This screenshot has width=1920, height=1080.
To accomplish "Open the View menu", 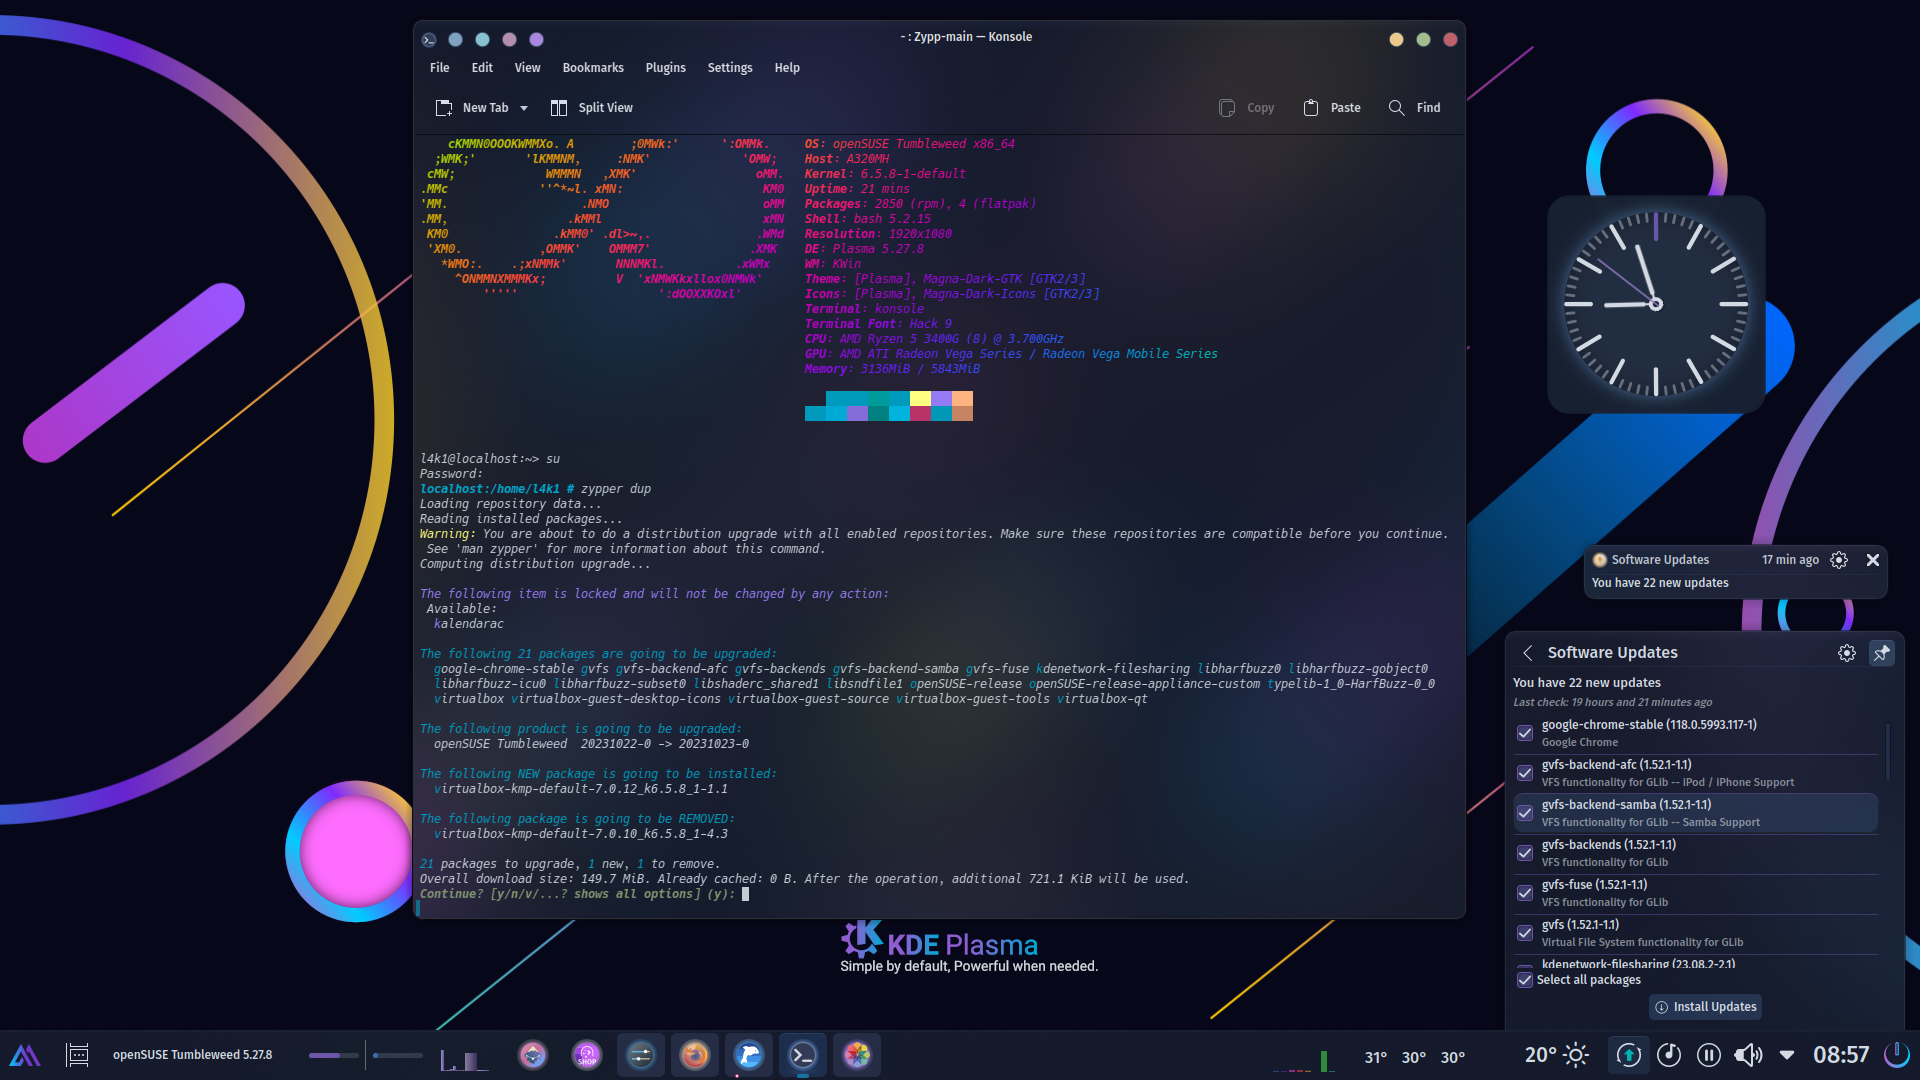I will (527, 68).
